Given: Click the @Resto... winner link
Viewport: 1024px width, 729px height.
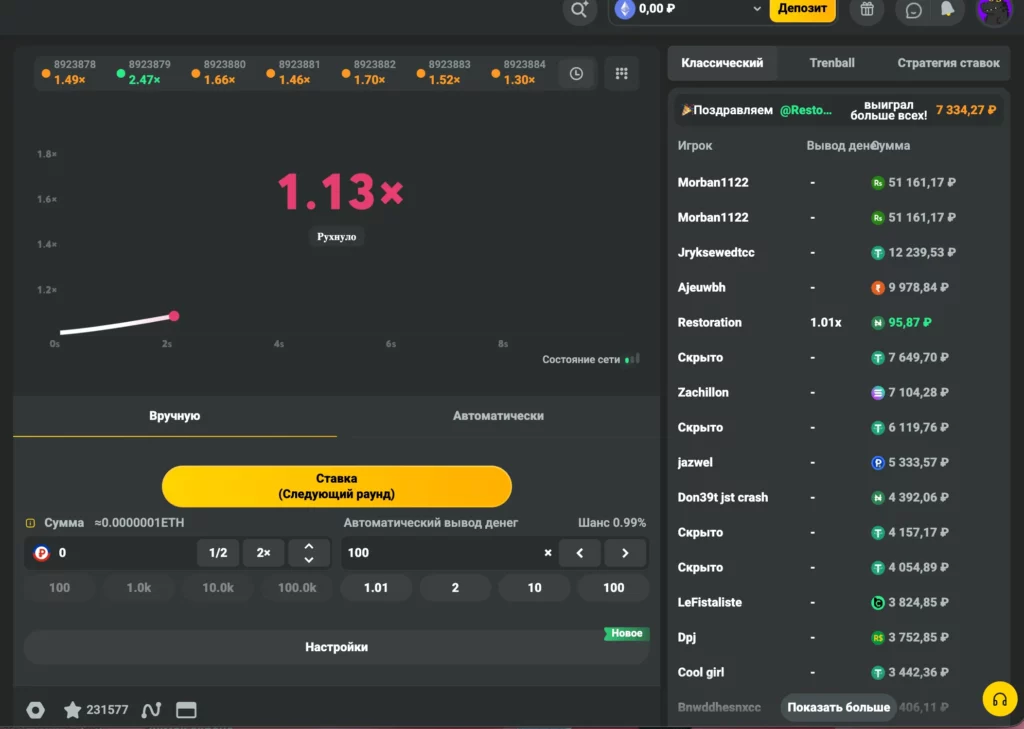Looking at the screenshot, I should [x=806, y=110].
